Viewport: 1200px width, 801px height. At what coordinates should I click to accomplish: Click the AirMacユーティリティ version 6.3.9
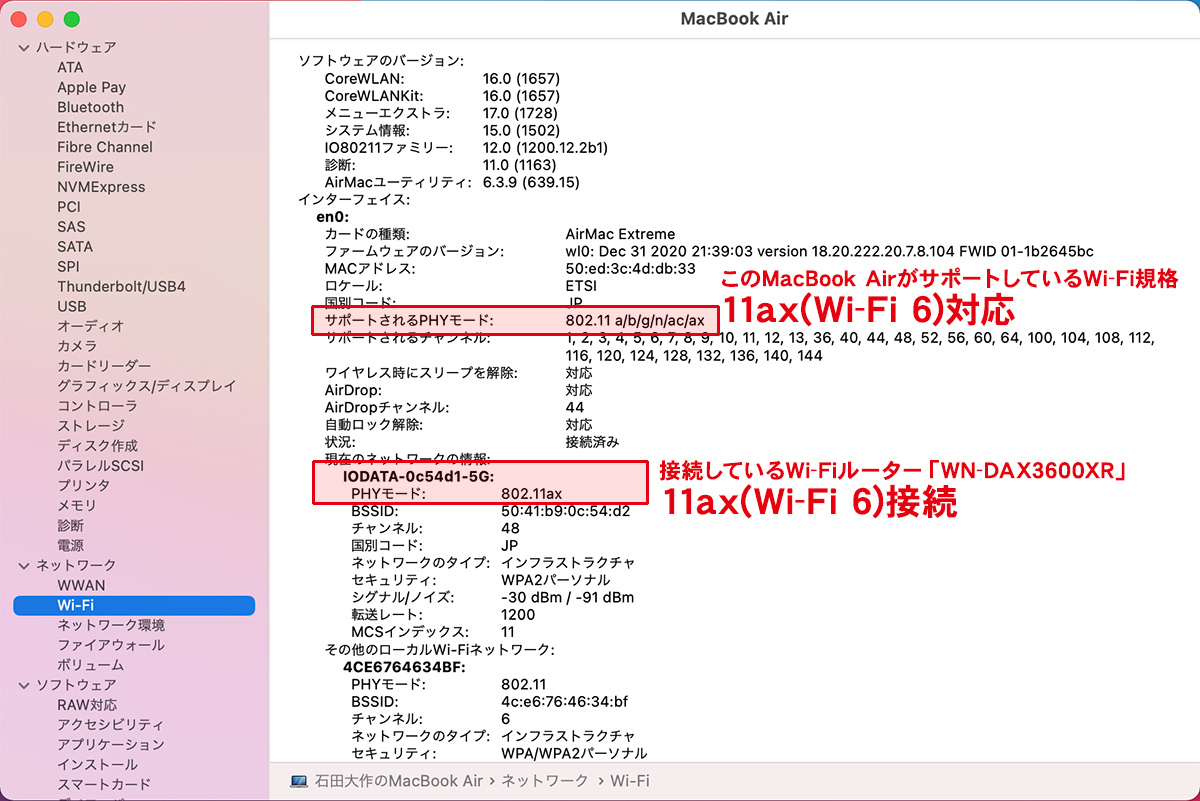point(530,182)
